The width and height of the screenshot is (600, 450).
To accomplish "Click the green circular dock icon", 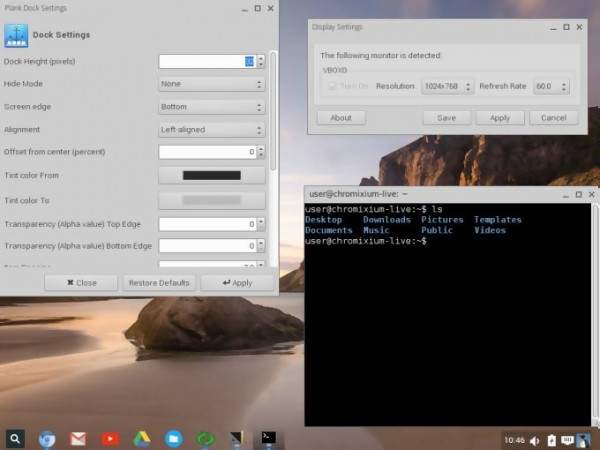I will pos(205,439).
